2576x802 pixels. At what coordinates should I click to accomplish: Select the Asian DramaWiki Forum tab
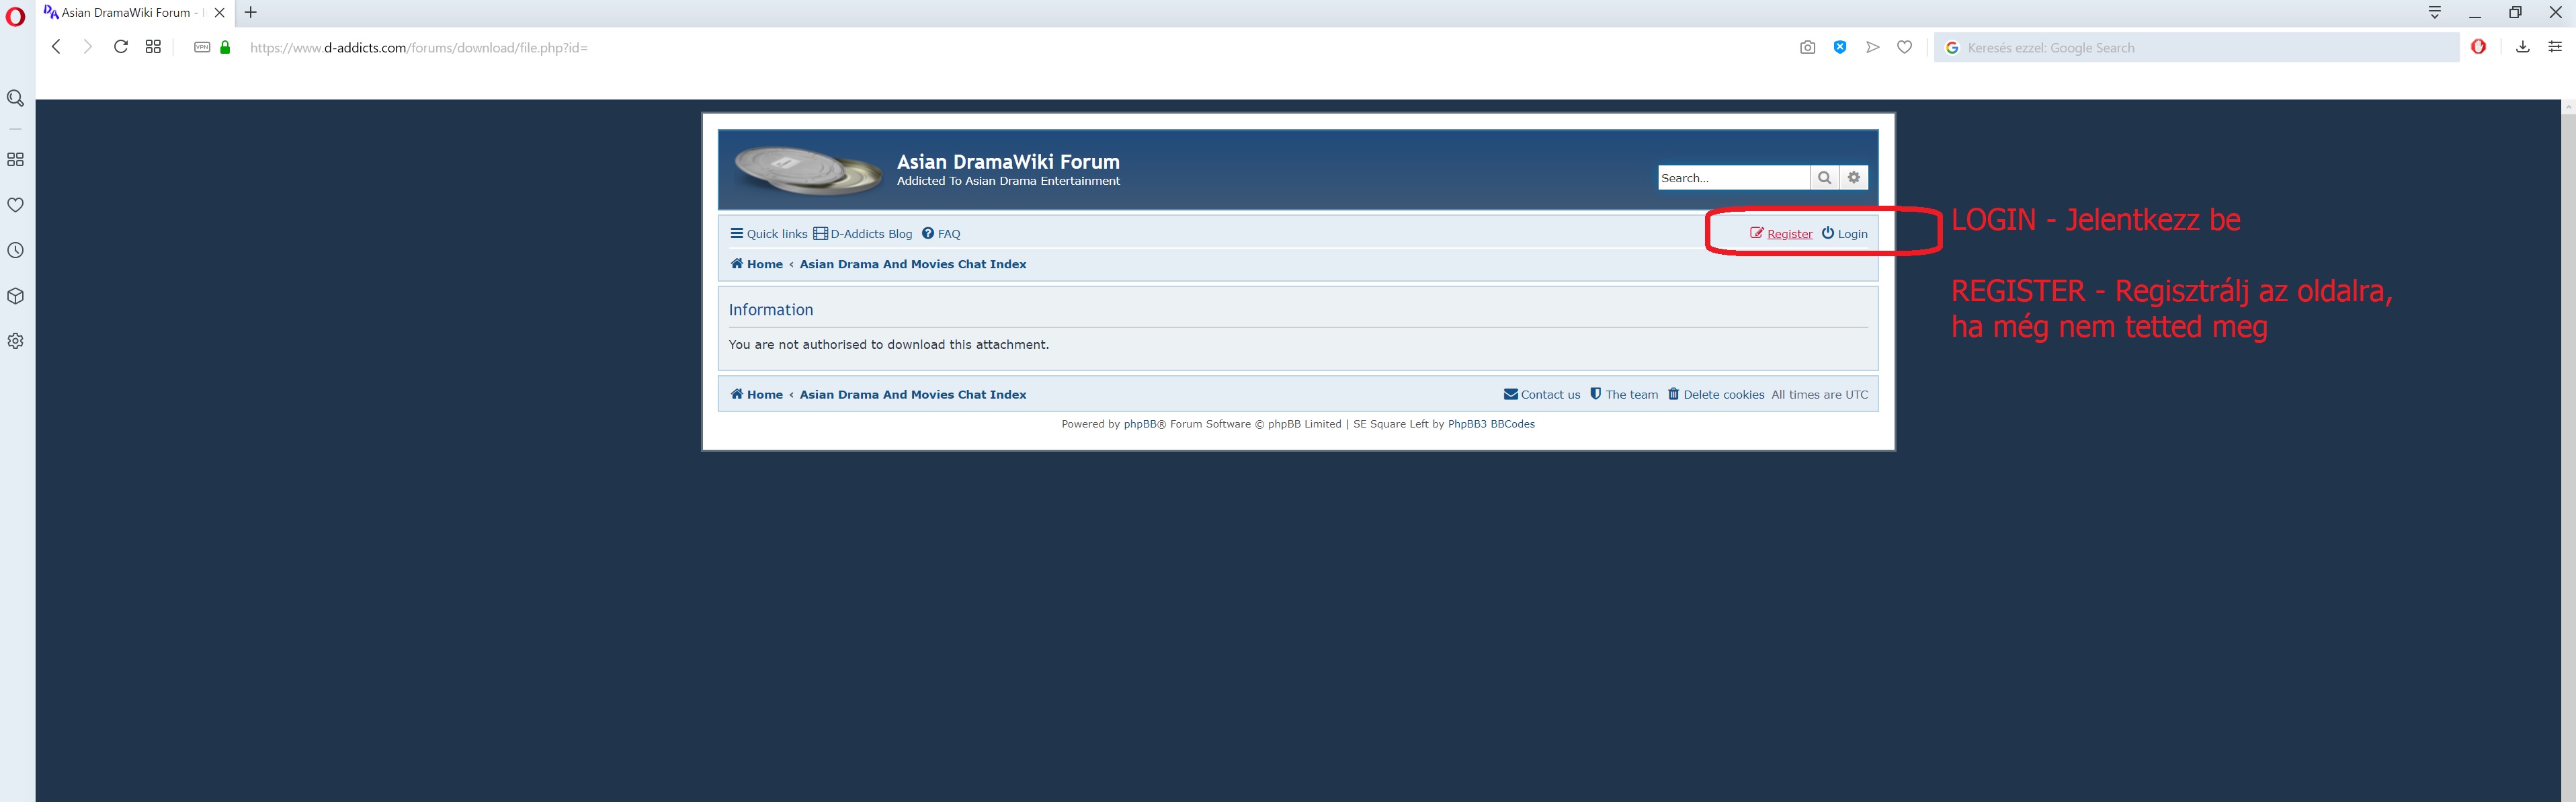(x=125, y=13)
